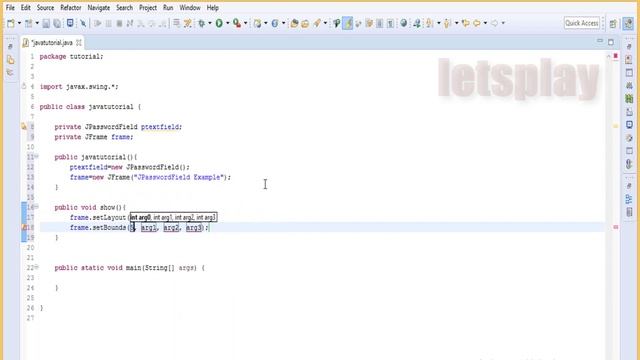The width and height of the screenshot is (640, 360).
Task: Click the Open Type icon
Action: coord(294,24)
